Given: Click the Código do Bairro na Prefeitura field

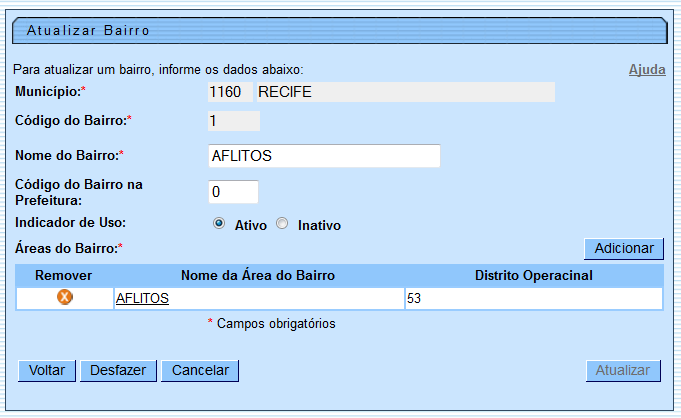Looking at the screenshot, I should coord(233,191).
